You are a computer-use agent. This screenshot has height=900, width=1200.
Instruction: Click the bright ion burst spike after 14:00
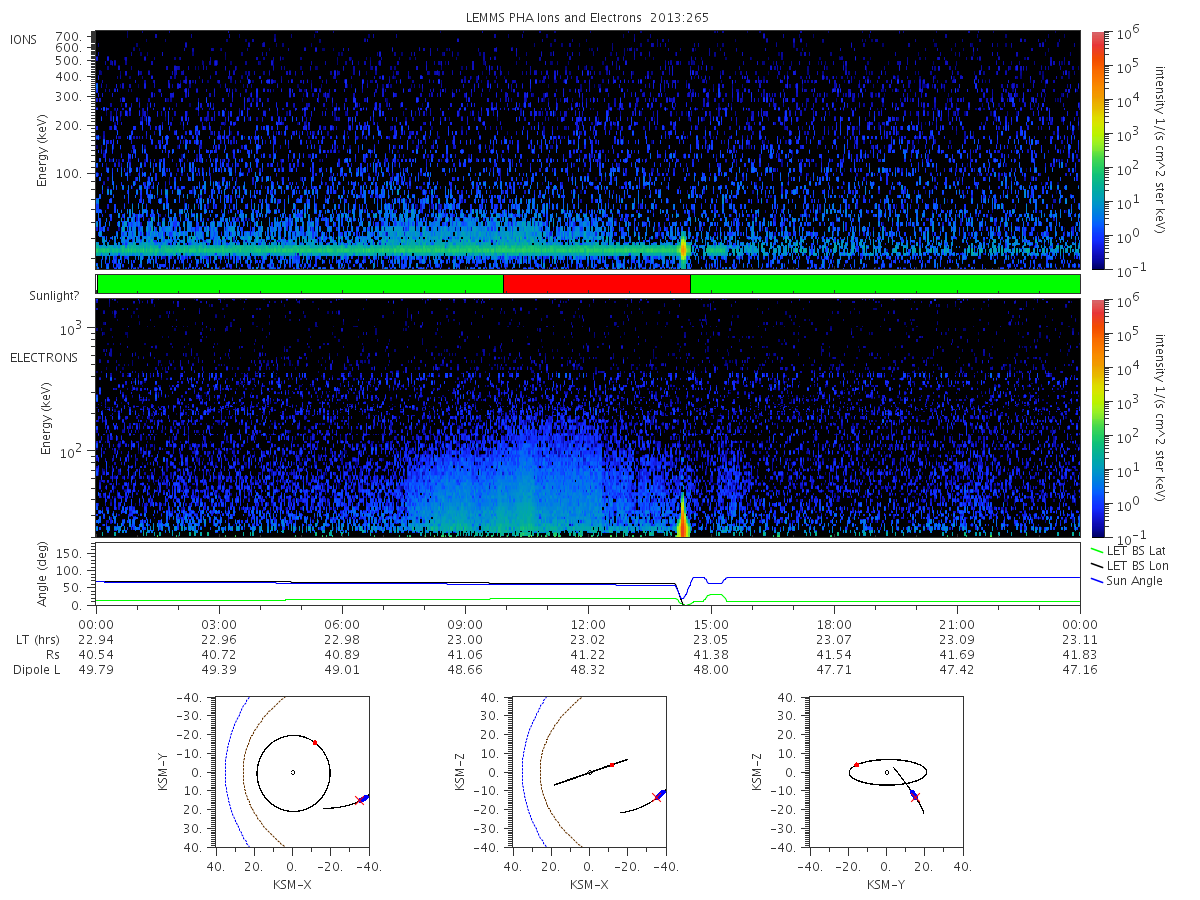pyautogui.click(x=683, y=249)
